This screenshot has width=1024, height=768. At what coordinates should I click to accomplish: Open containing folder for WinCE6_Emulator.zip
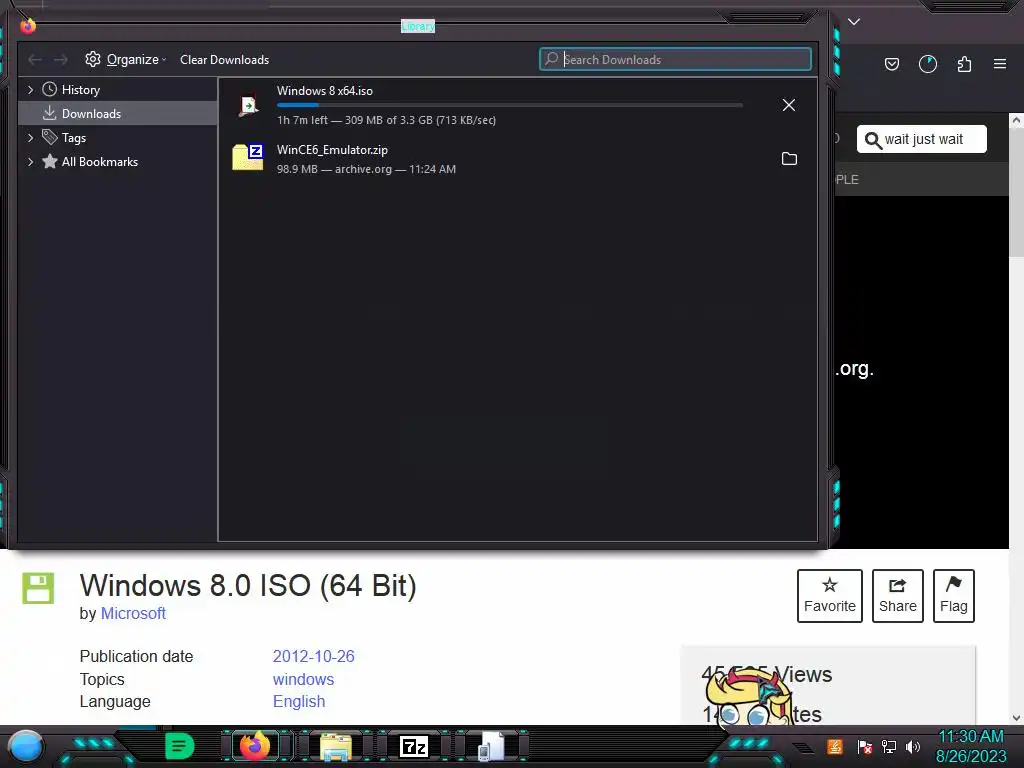789,159
